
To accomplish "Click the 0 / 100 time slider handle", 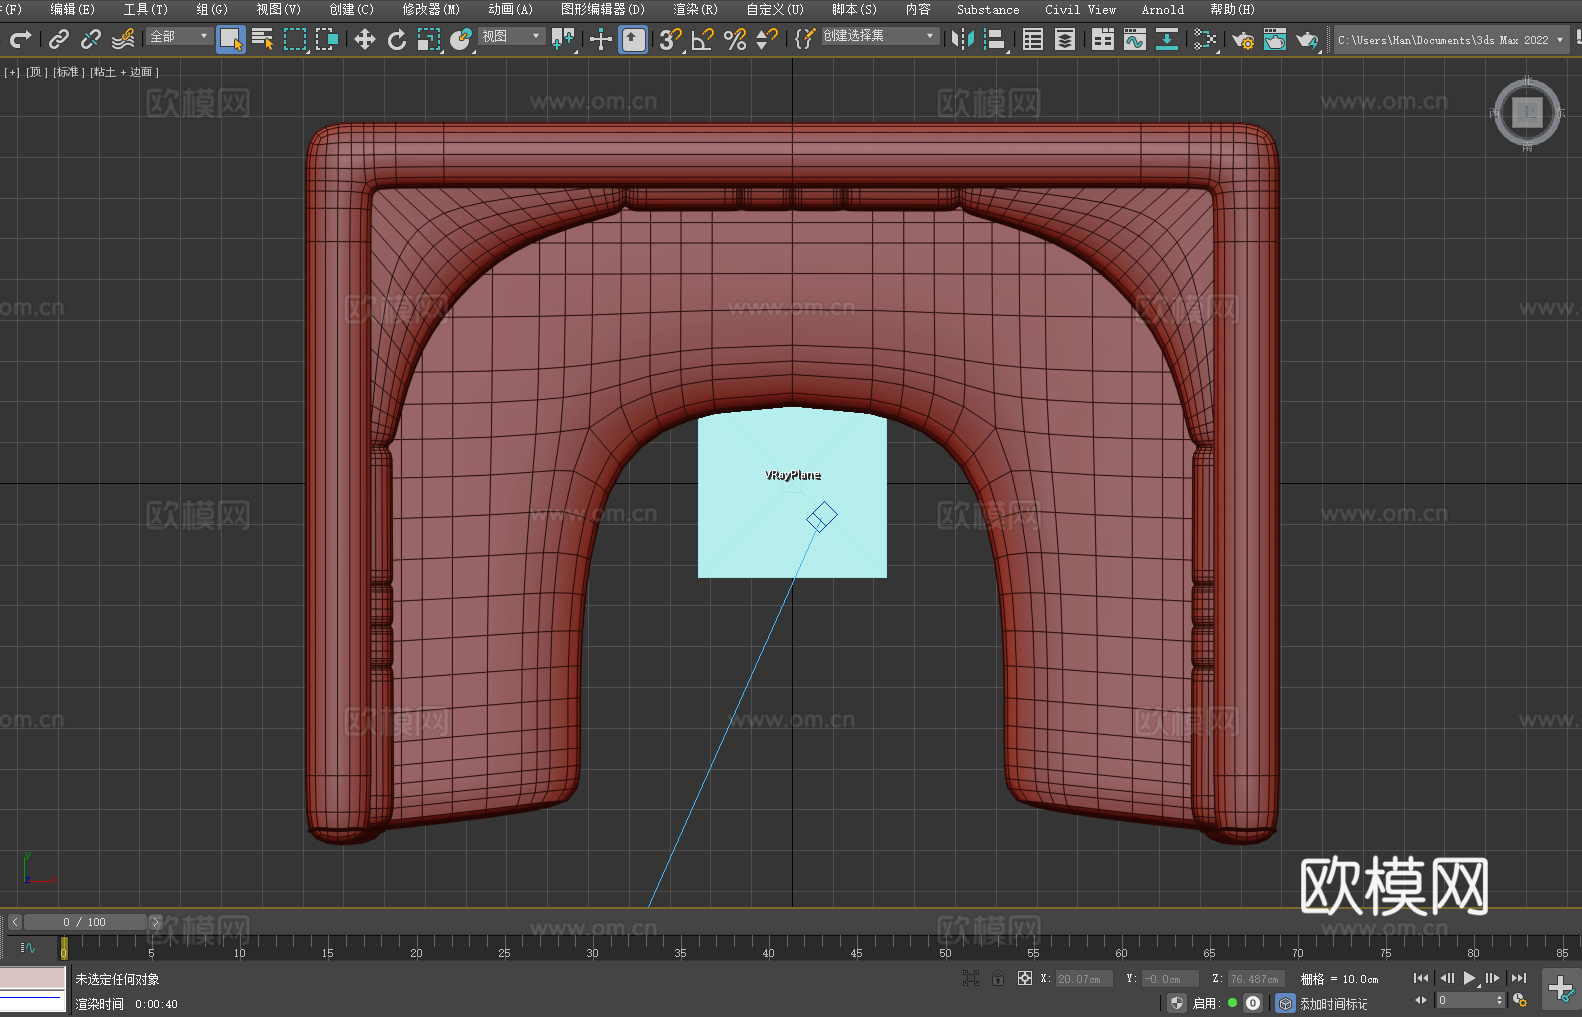I will [x=85, y=922].
